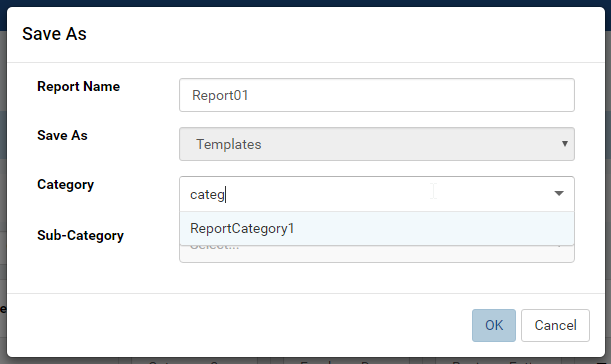Click the 'Report Name' label
This screenshot has height=364, width=611.
(x=78, y=87)
